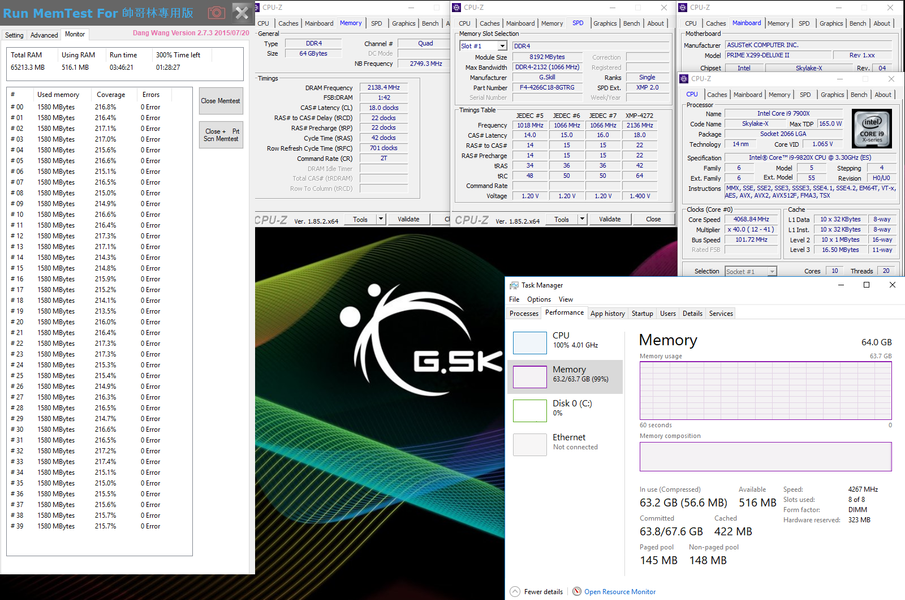The width and height of the screenshot is (905, 600).
Task: Select the CPU performance graph thumbnail
Action: point(530,343)
